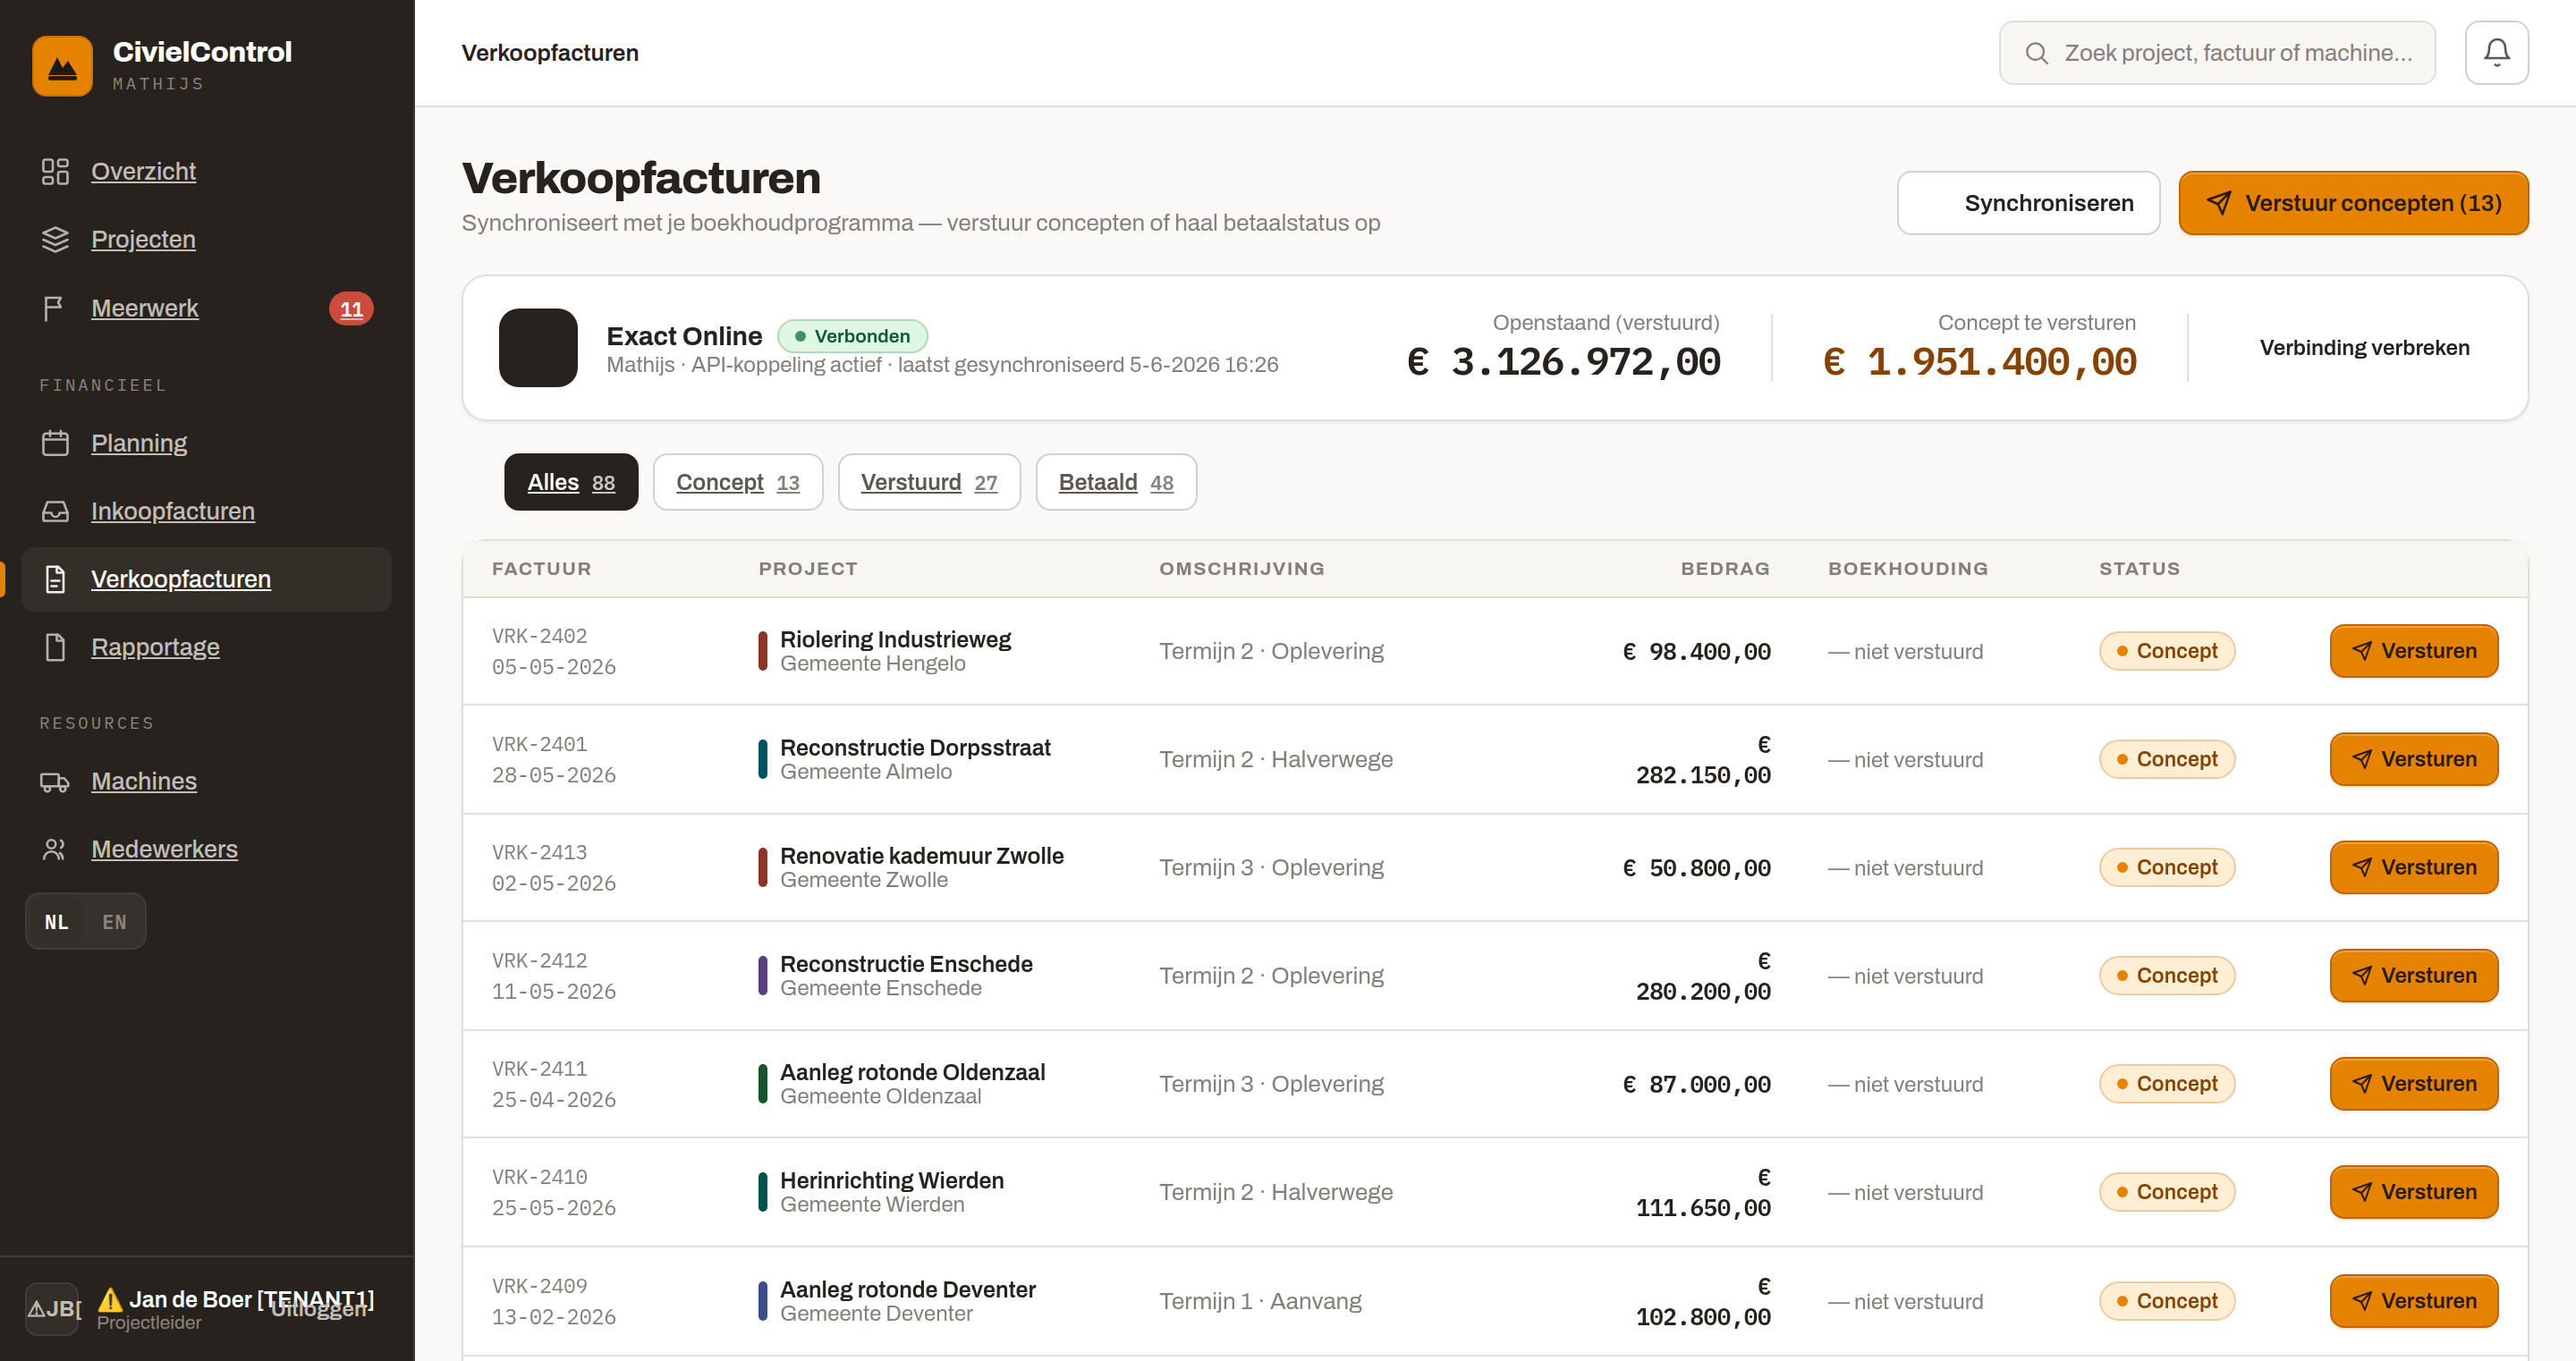Viewport: 2576px width, 1361px height.
Task: Click the Synchroniseren button
Action: coord(2028,203)
